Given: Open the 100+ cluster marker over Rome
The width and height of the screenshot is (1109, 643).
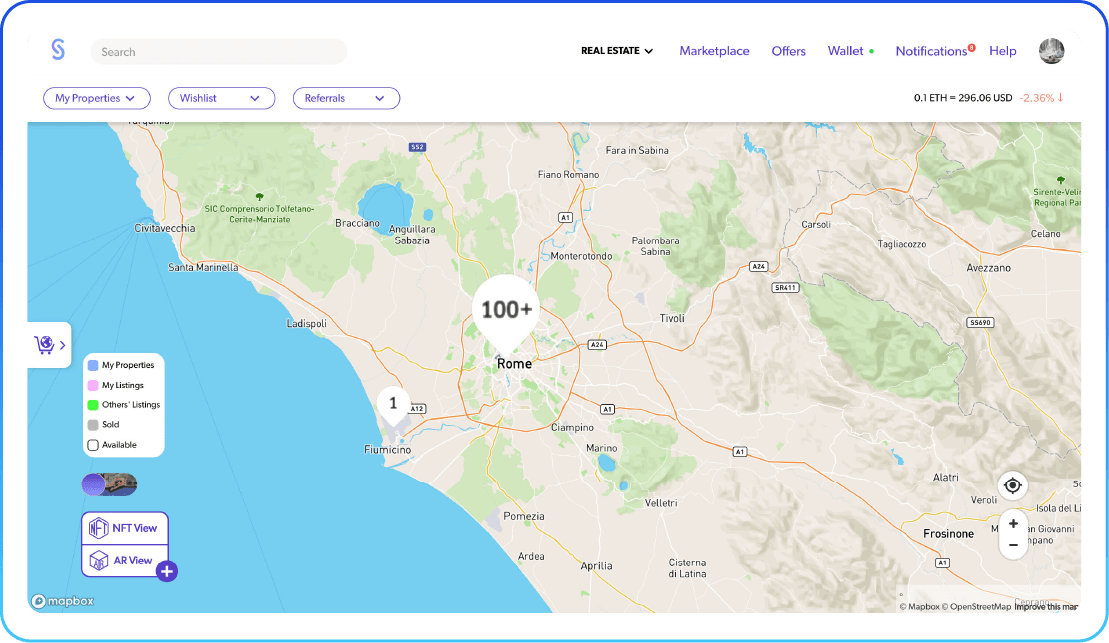Looking at the screenshot, I should [506, 310].
